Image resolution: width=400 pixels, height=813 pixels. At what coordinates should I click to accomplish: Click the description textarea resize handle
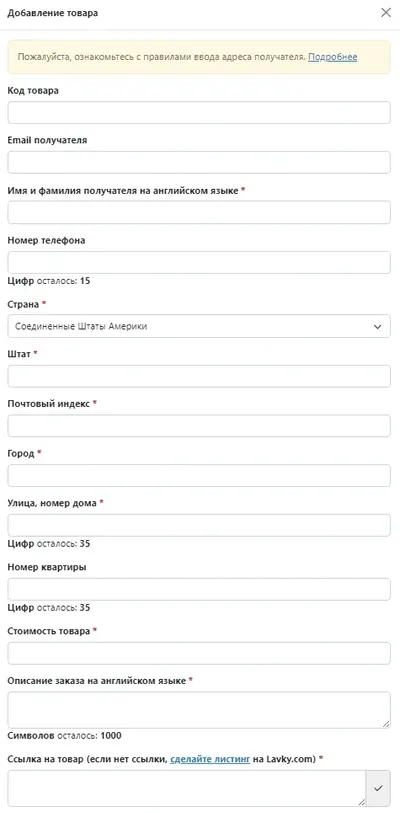(386, 724)
